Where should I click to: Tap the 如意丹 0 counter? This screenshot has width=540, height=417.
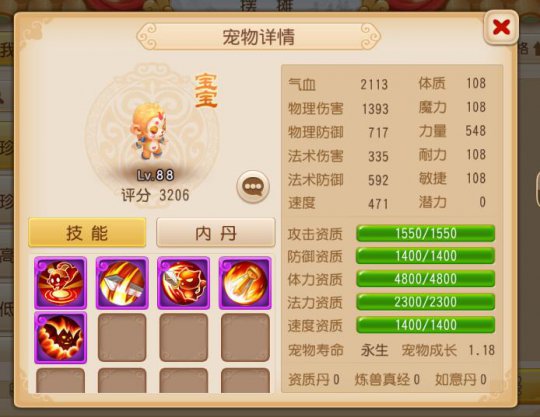point(461,379)
